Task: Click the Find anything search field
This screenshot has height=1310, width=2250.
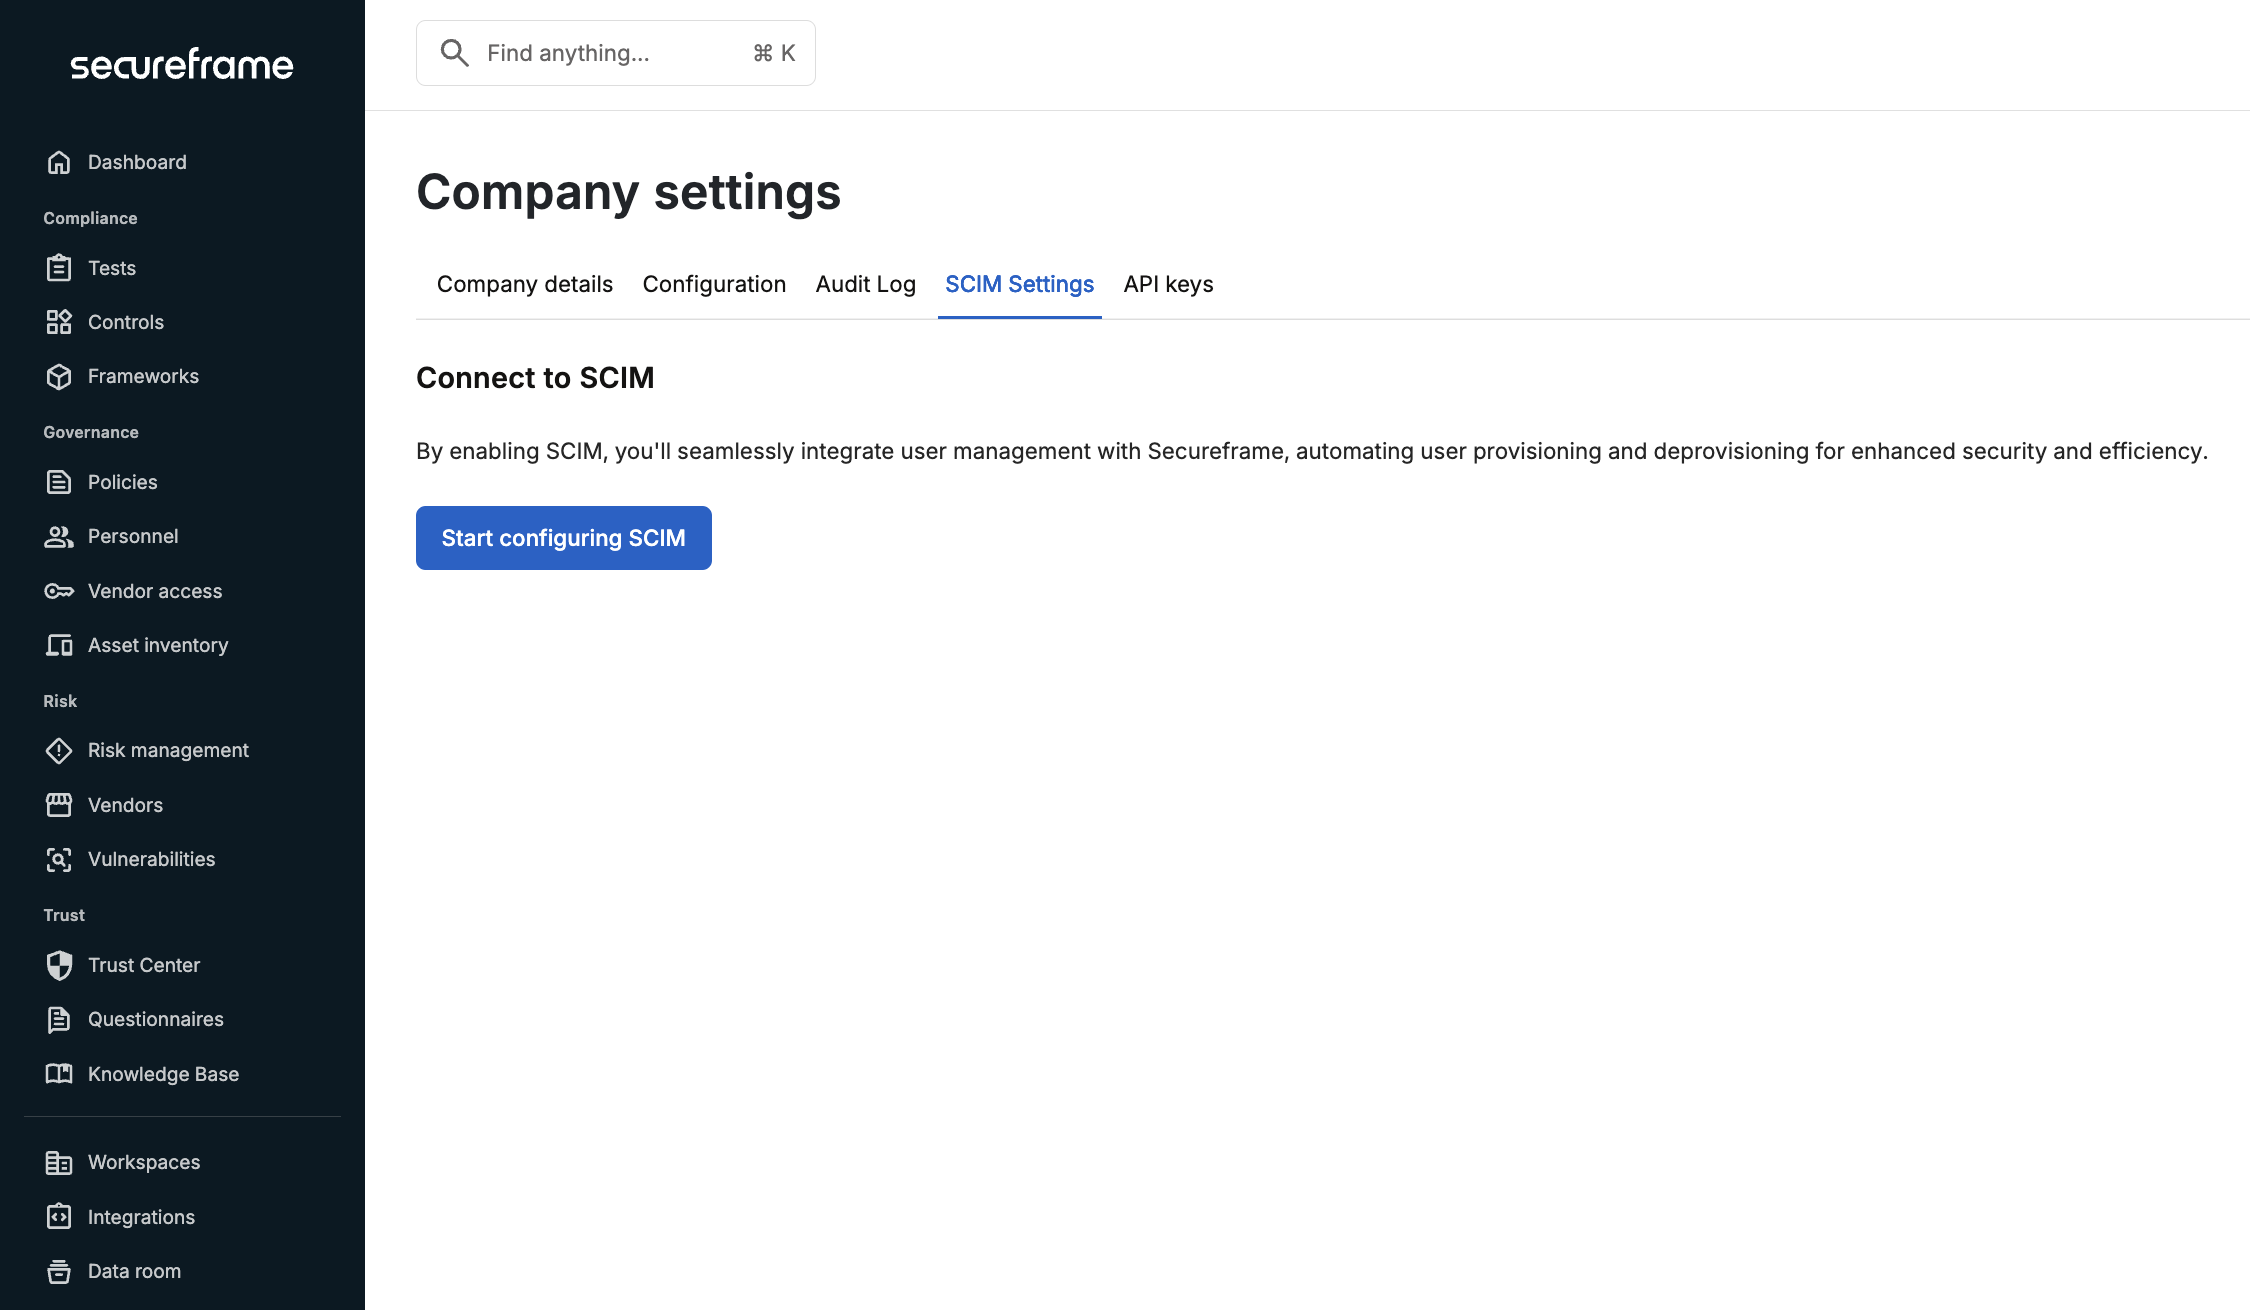Action: coord(616,53)
